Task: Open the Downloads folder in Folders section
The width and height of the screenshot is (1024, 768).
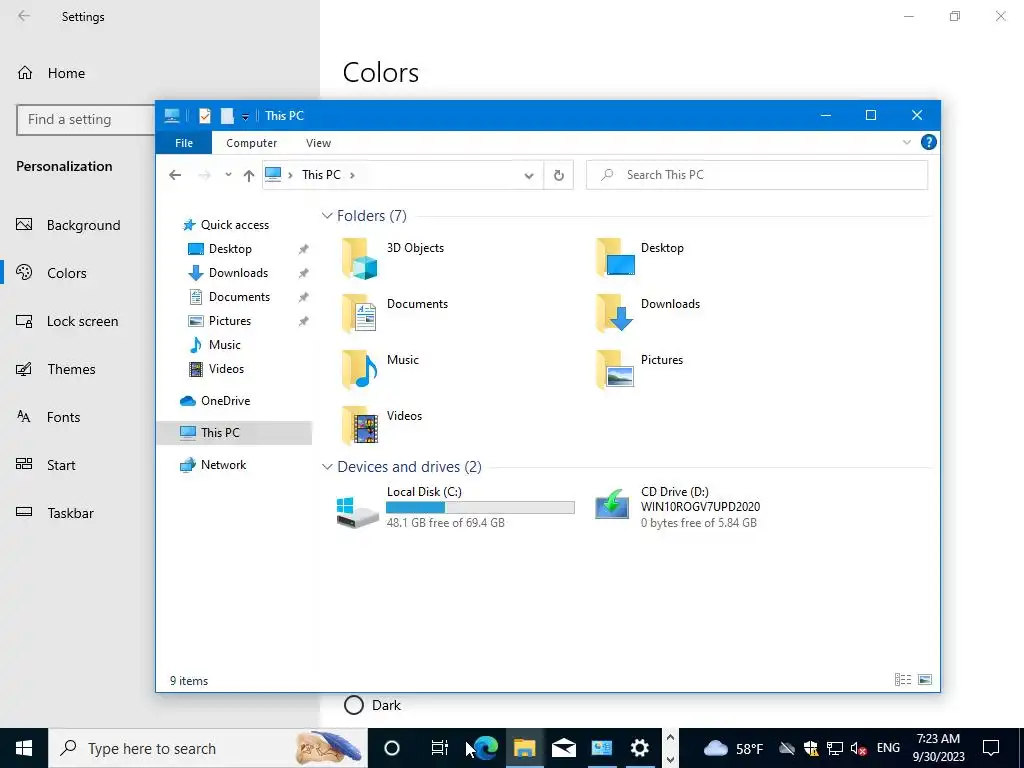Action: click(647, 314)
